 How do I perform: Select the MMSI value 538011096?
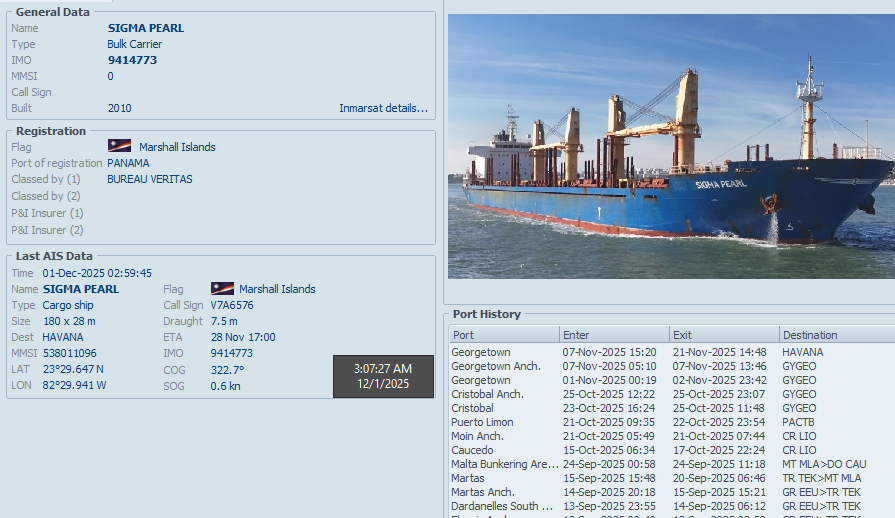70,353
